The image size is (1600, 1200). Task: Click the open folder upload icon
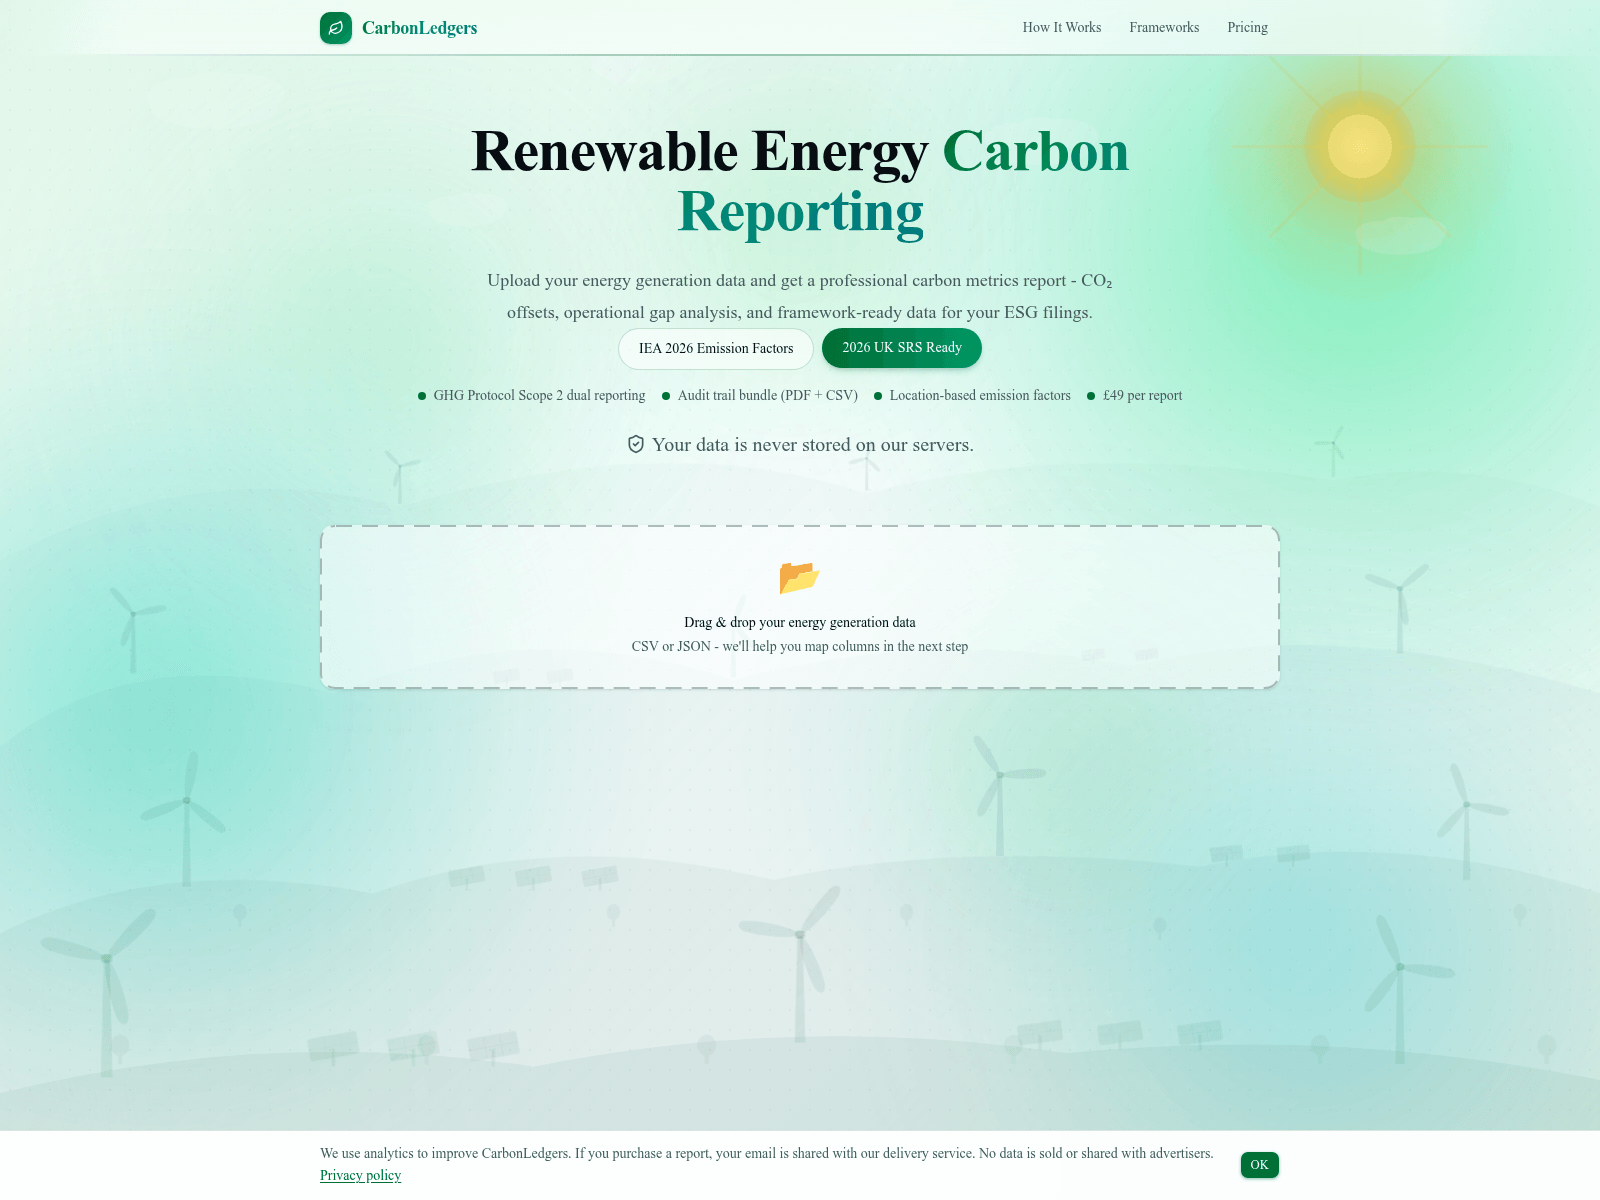pos(799,578)
